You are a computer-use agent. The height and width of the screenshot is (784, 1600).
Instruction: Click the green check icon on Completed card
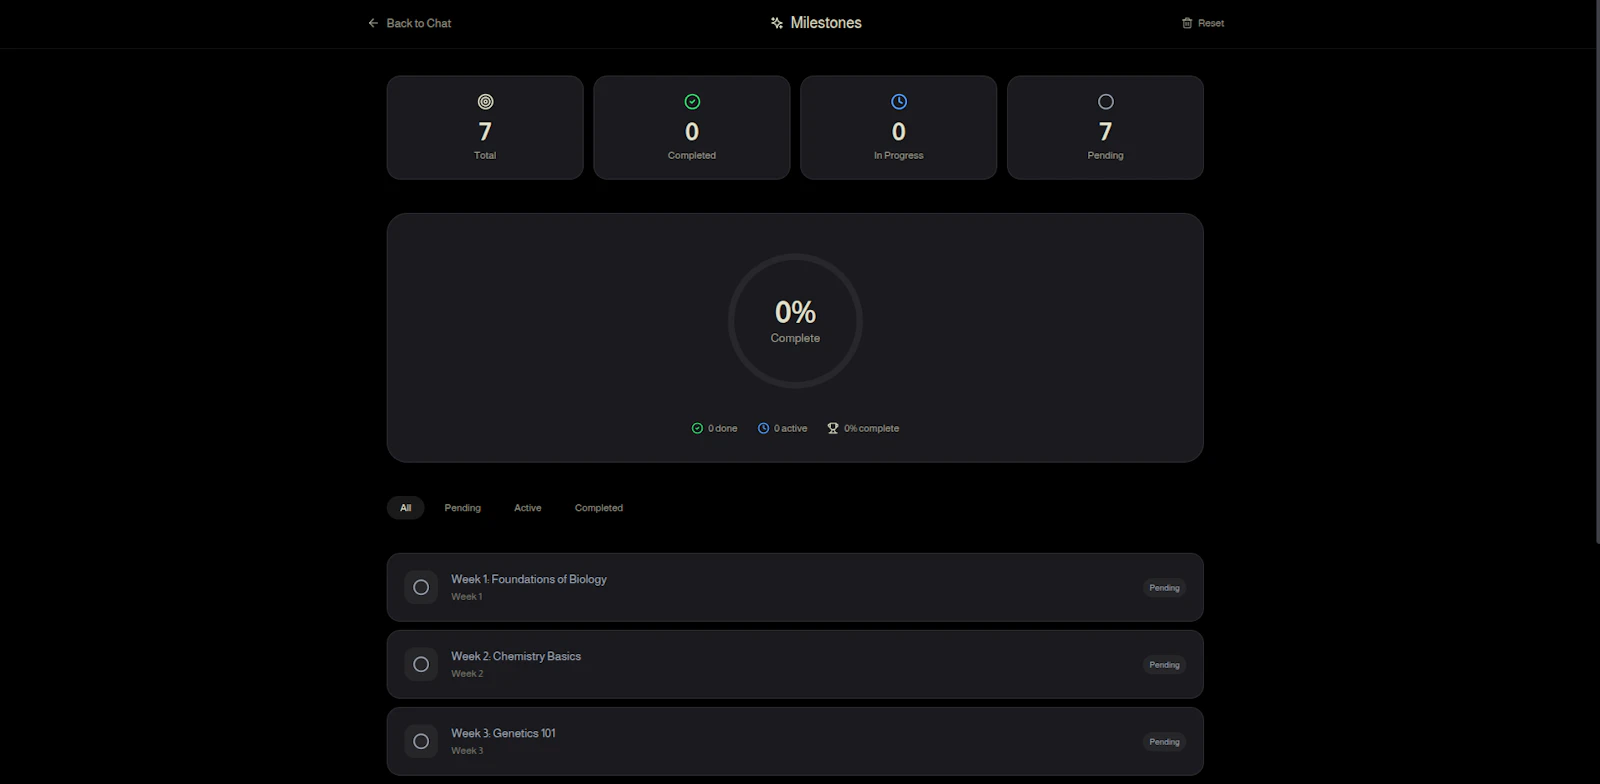(x=692, y=102)
